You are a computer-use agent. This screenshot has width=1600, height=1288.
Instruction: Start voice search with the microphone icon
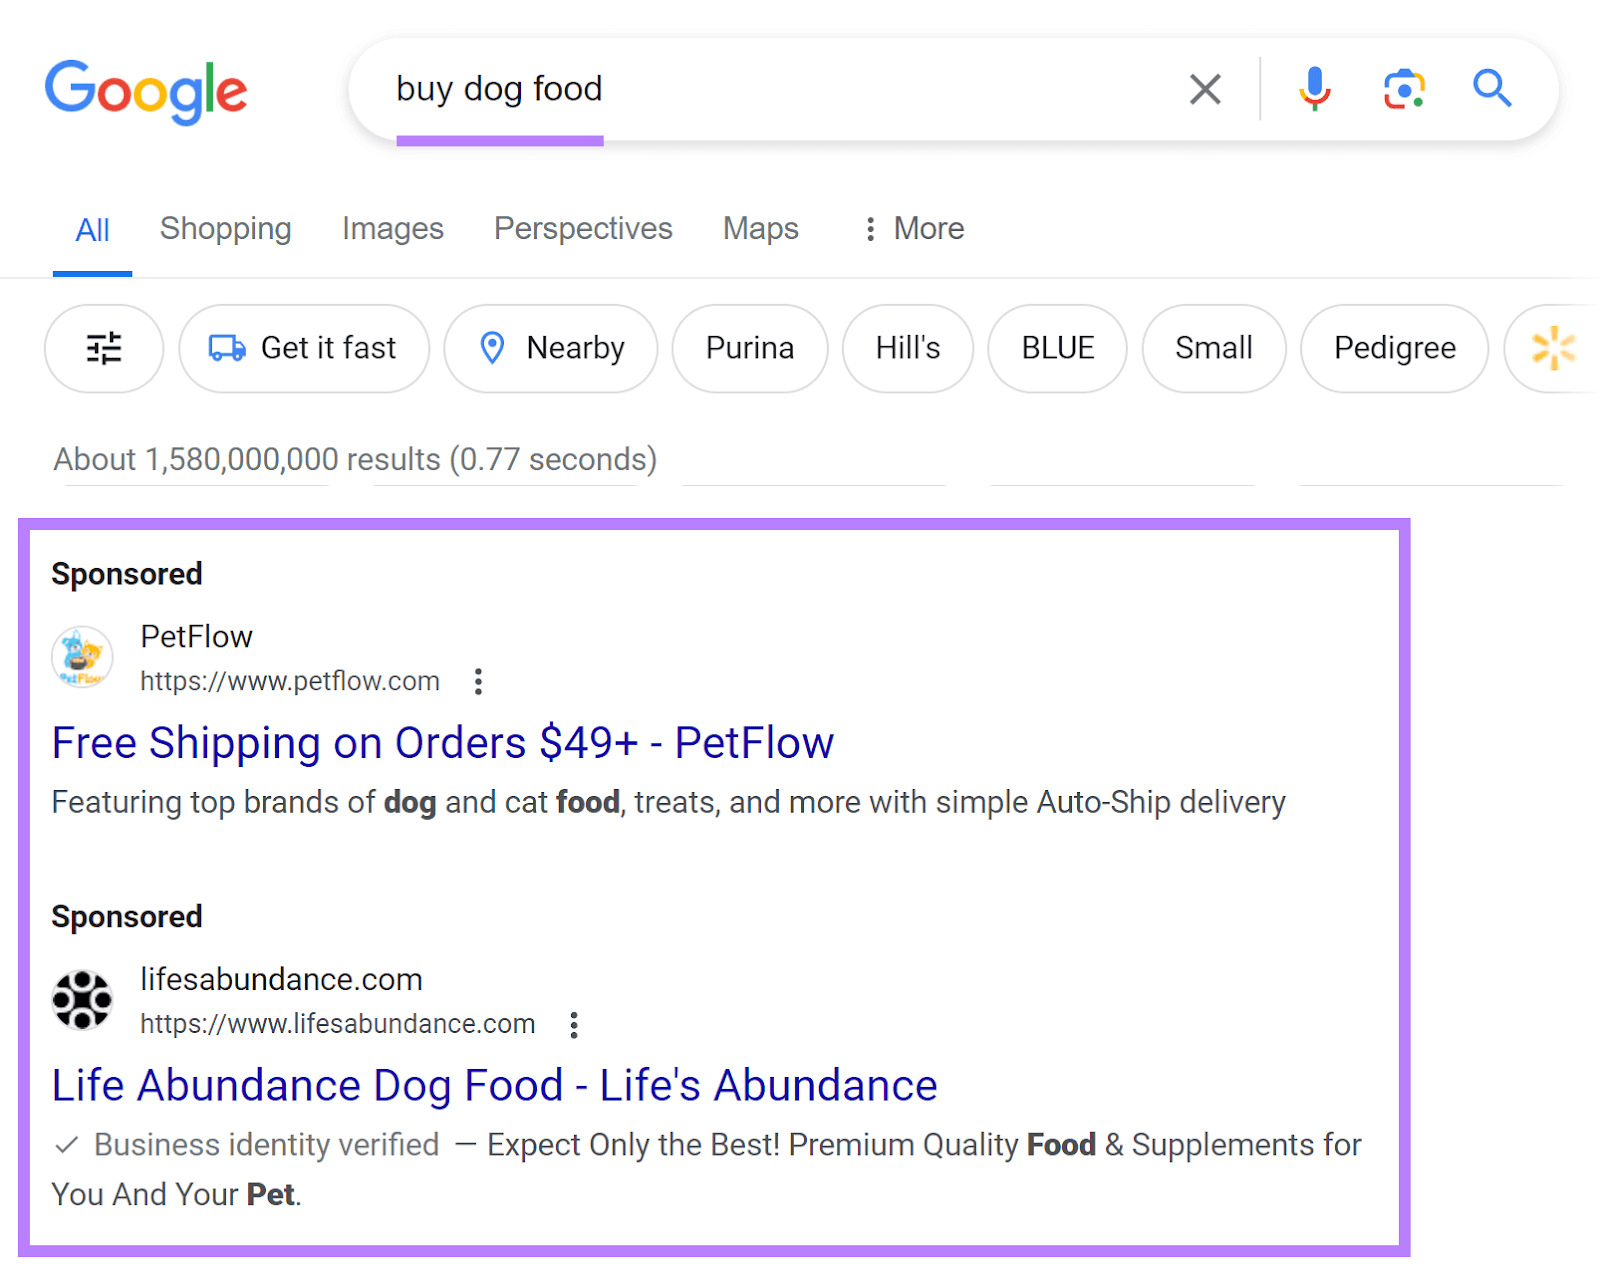pyautogui.click(x=1314, y=89)
